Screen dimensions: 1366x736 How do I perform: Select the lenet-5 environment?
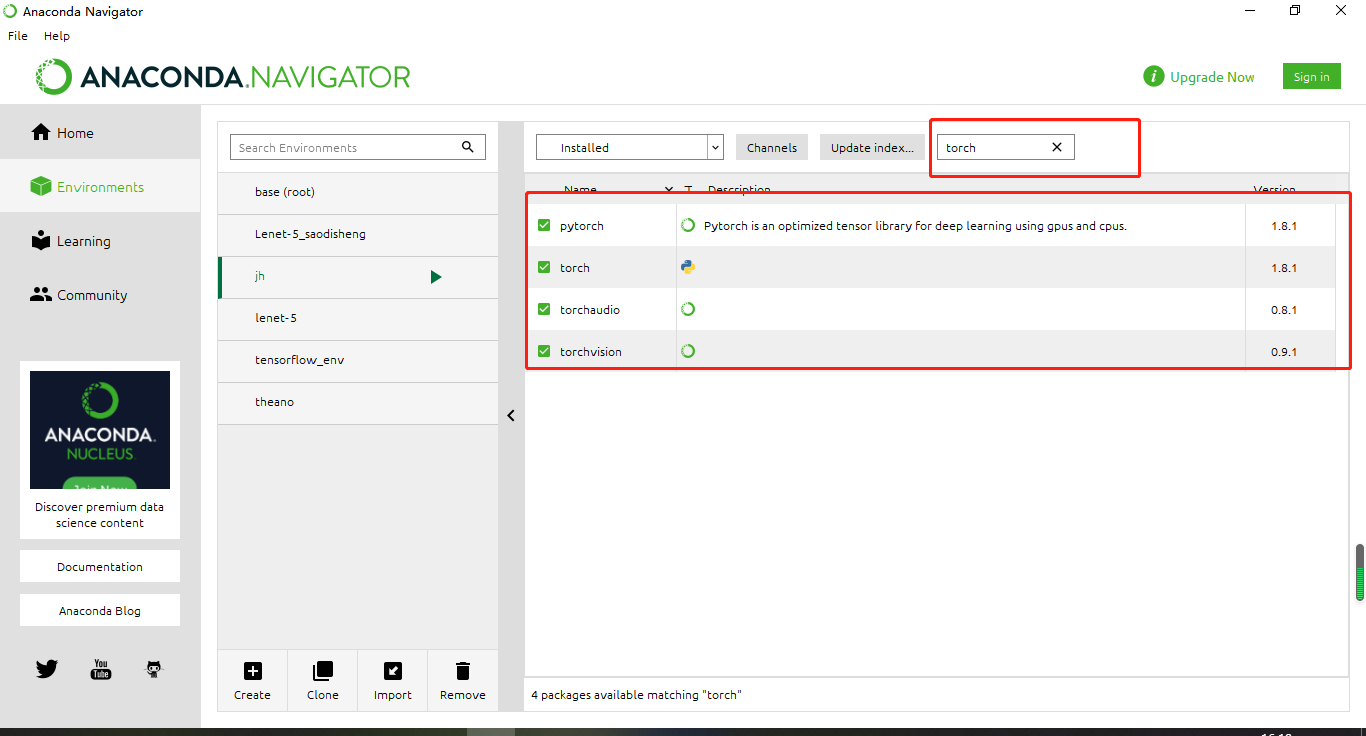(x=358, y=318)
